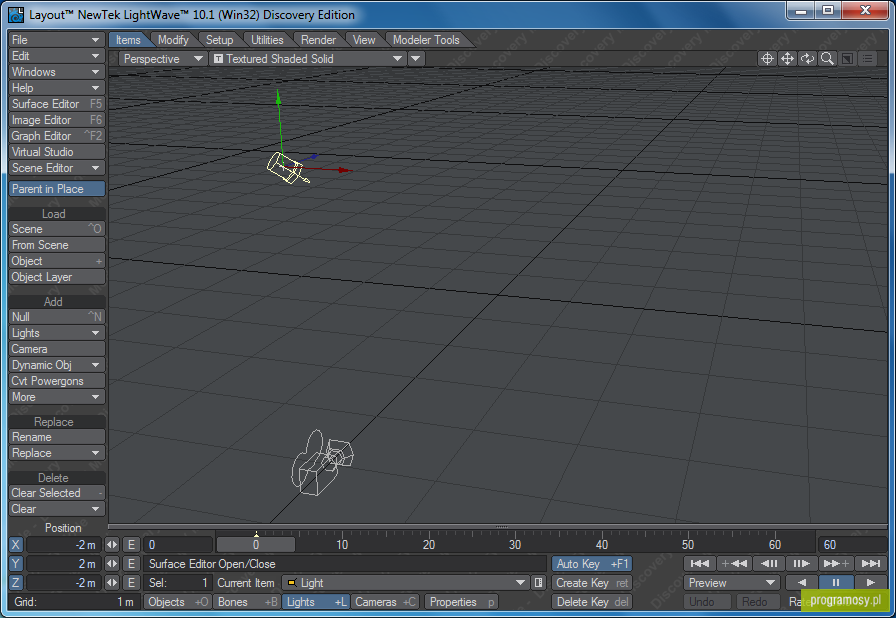This screenshot has width=896, height=618.
Task: Expand the Lights add dropdown
Action: tap(57, 332)
